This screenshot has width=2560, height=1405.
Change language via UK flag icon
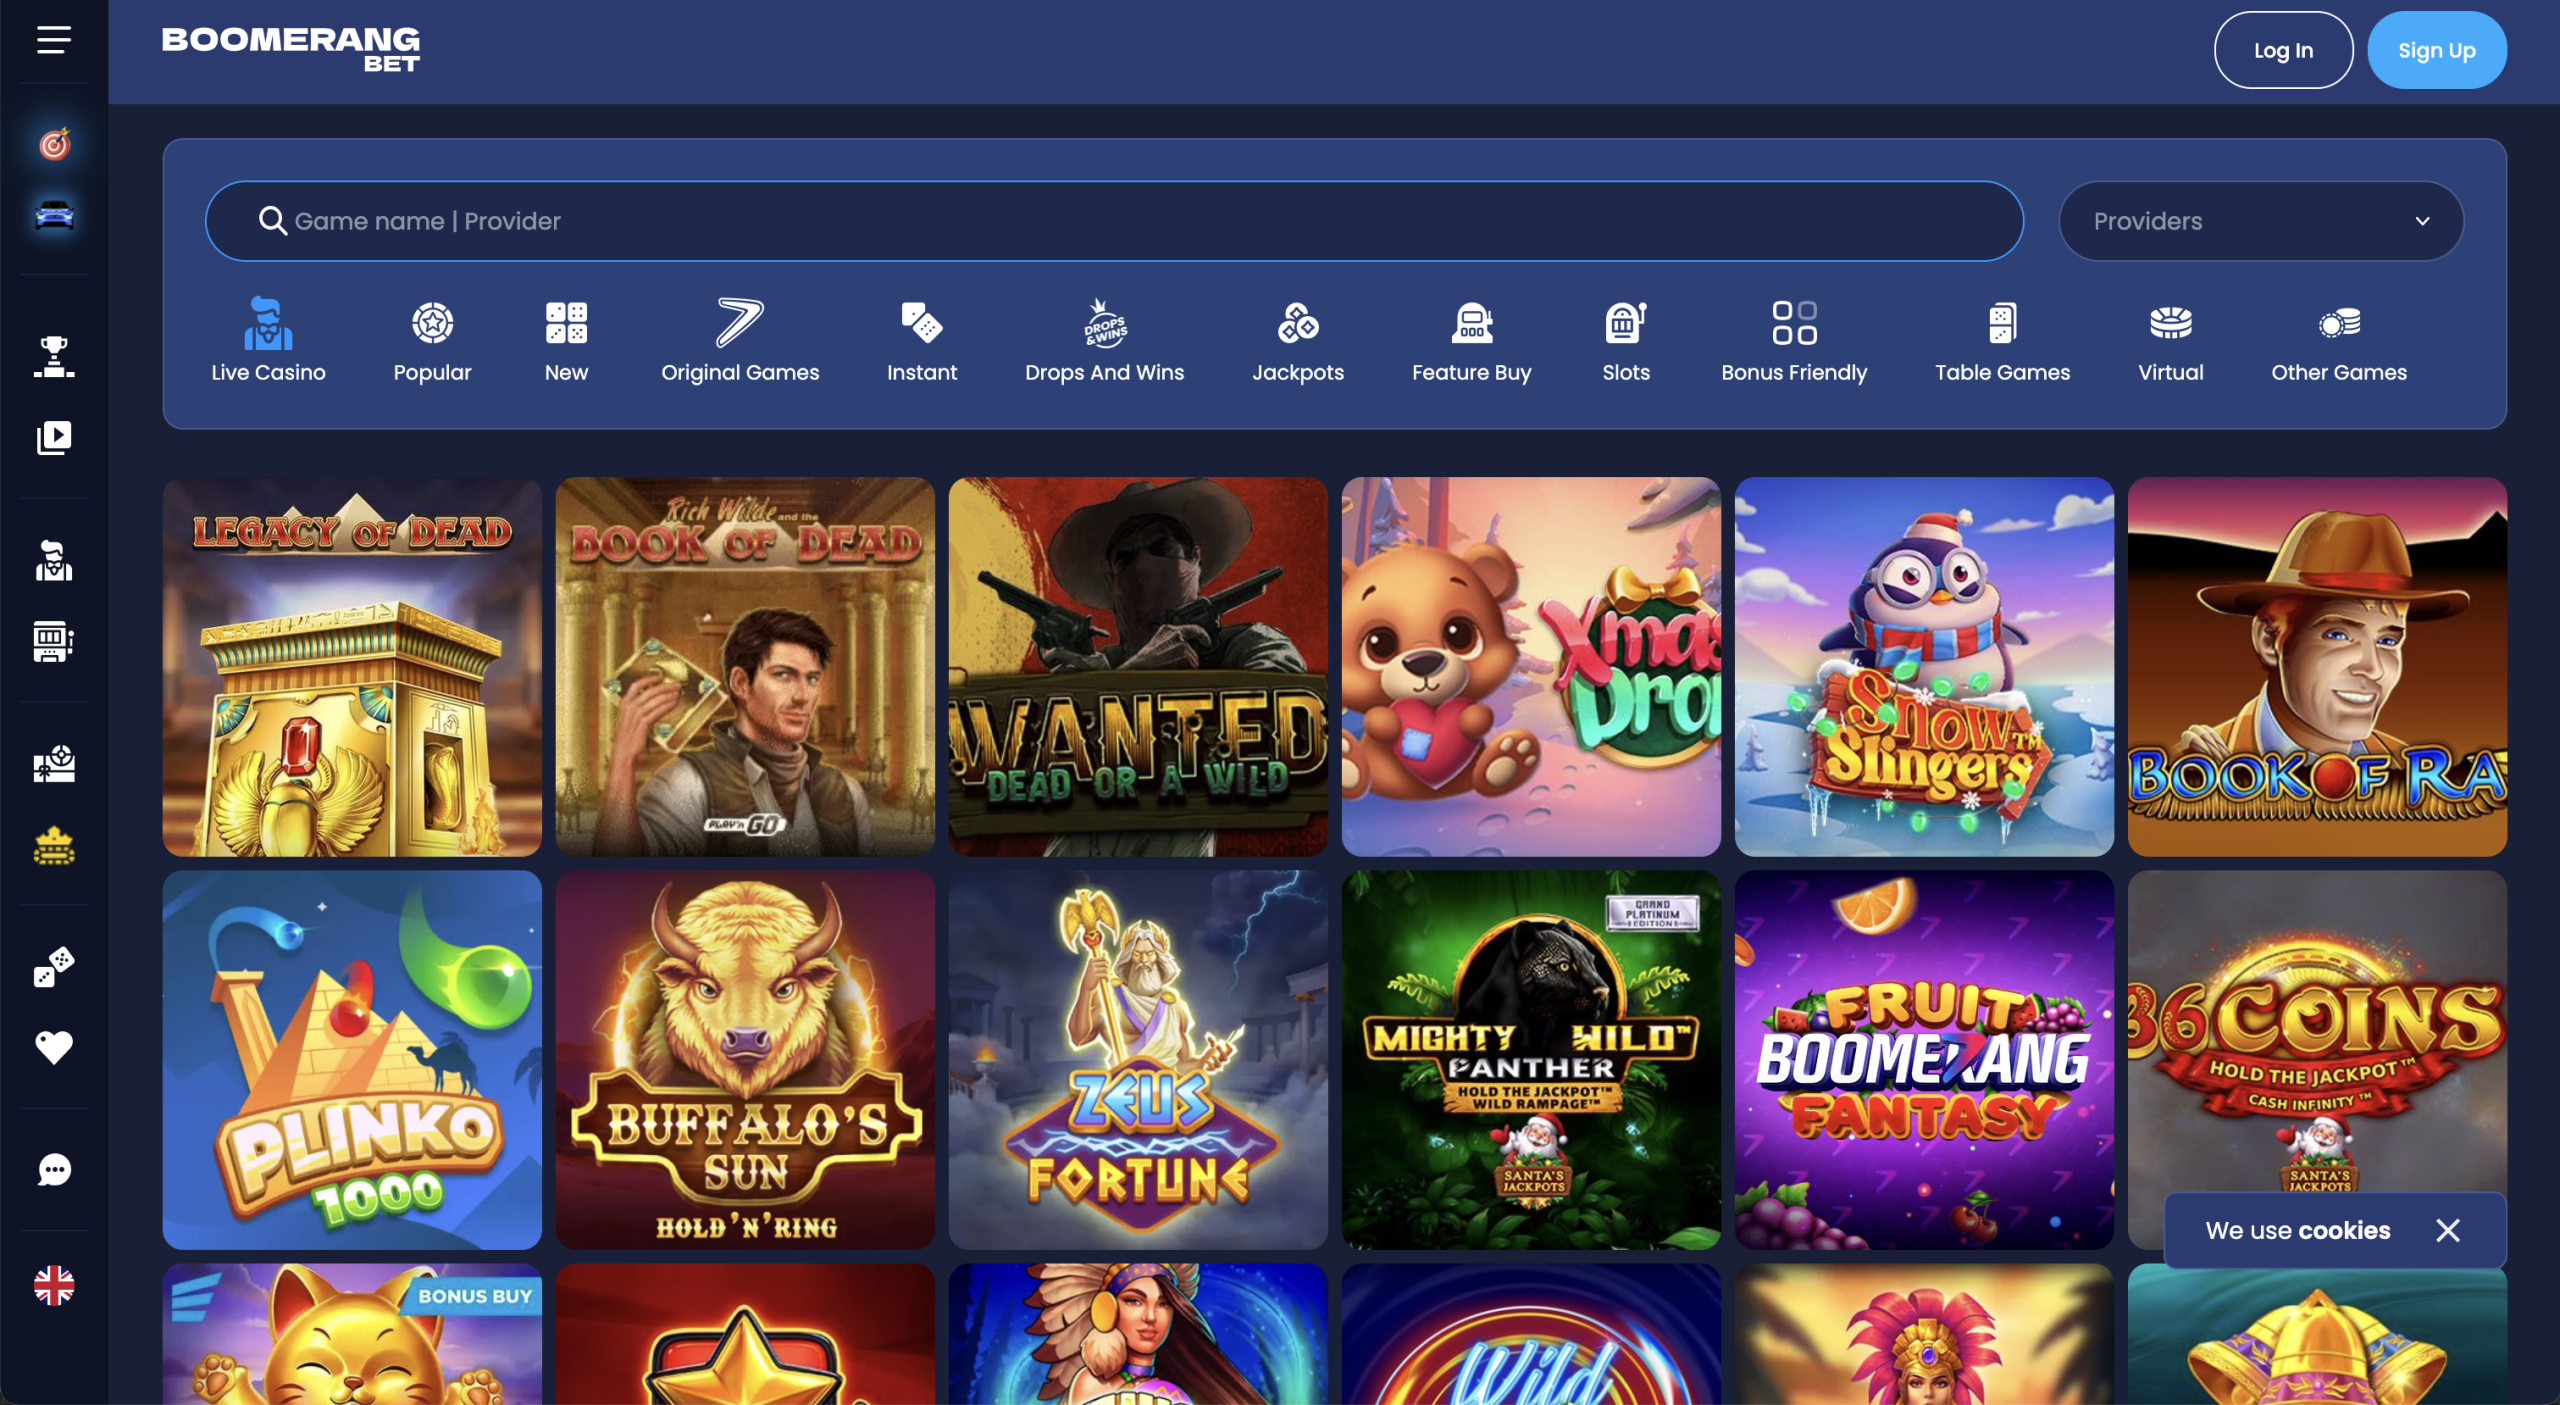pyautogui.click(x=54, y=1285)
